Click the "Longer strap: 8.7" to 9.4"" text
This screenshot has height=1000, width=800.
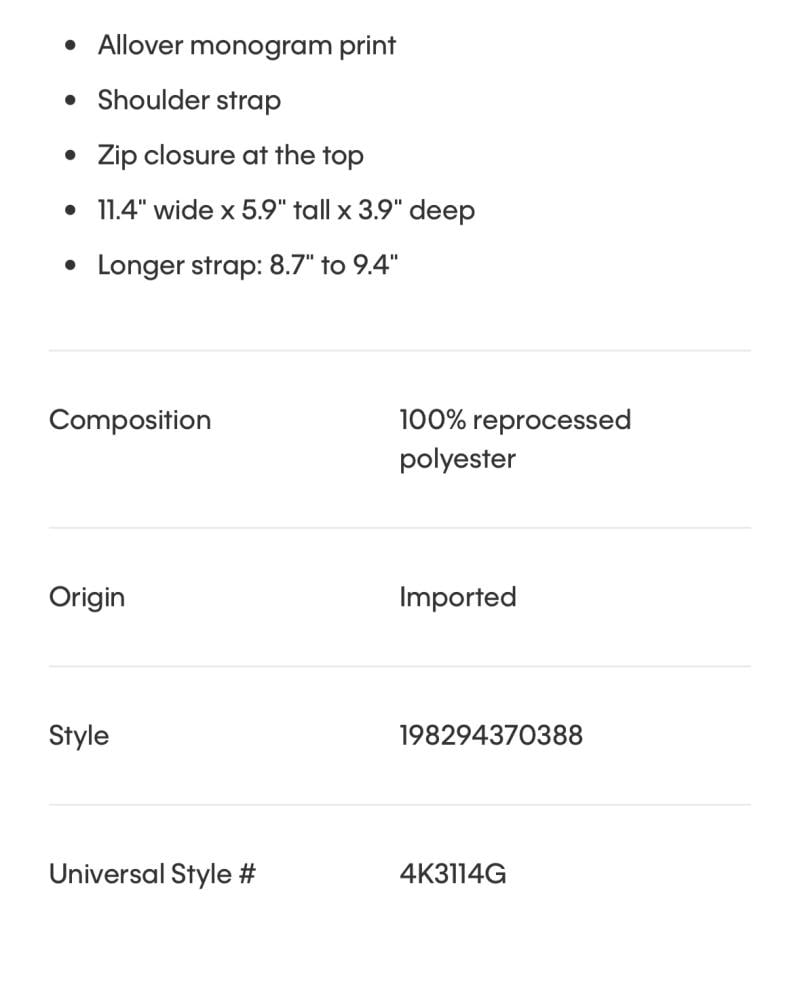[x=248, y=266]
